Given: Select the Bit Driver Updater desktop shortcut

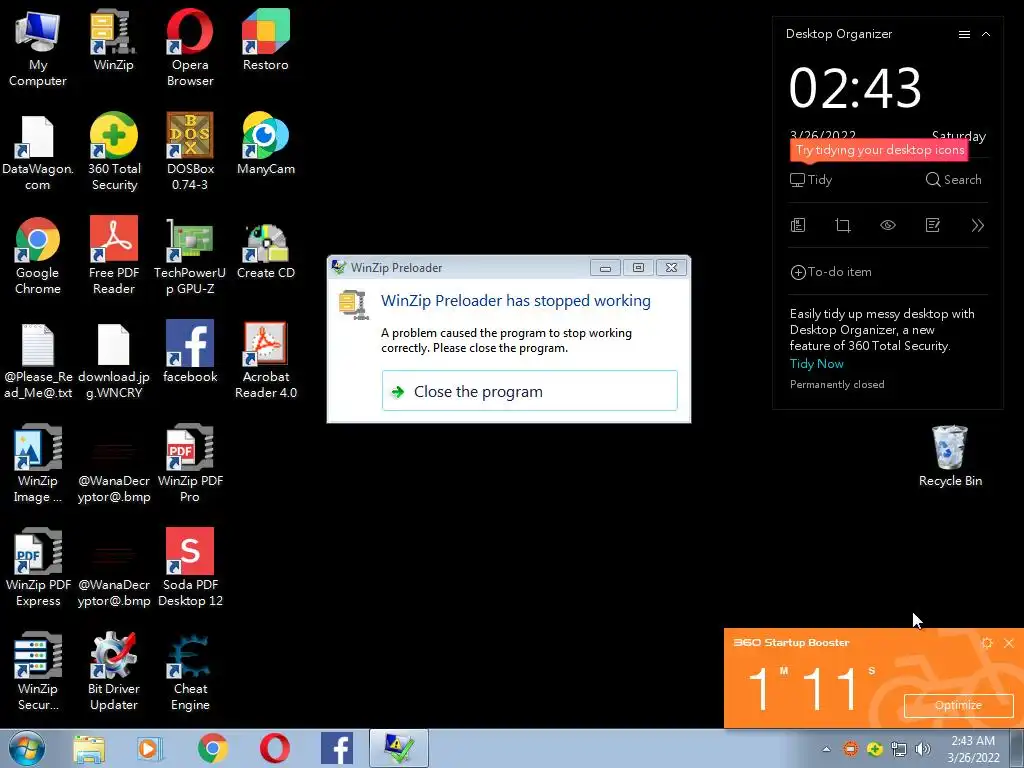Looking at the screenshot, I should [x=114, y=671].
